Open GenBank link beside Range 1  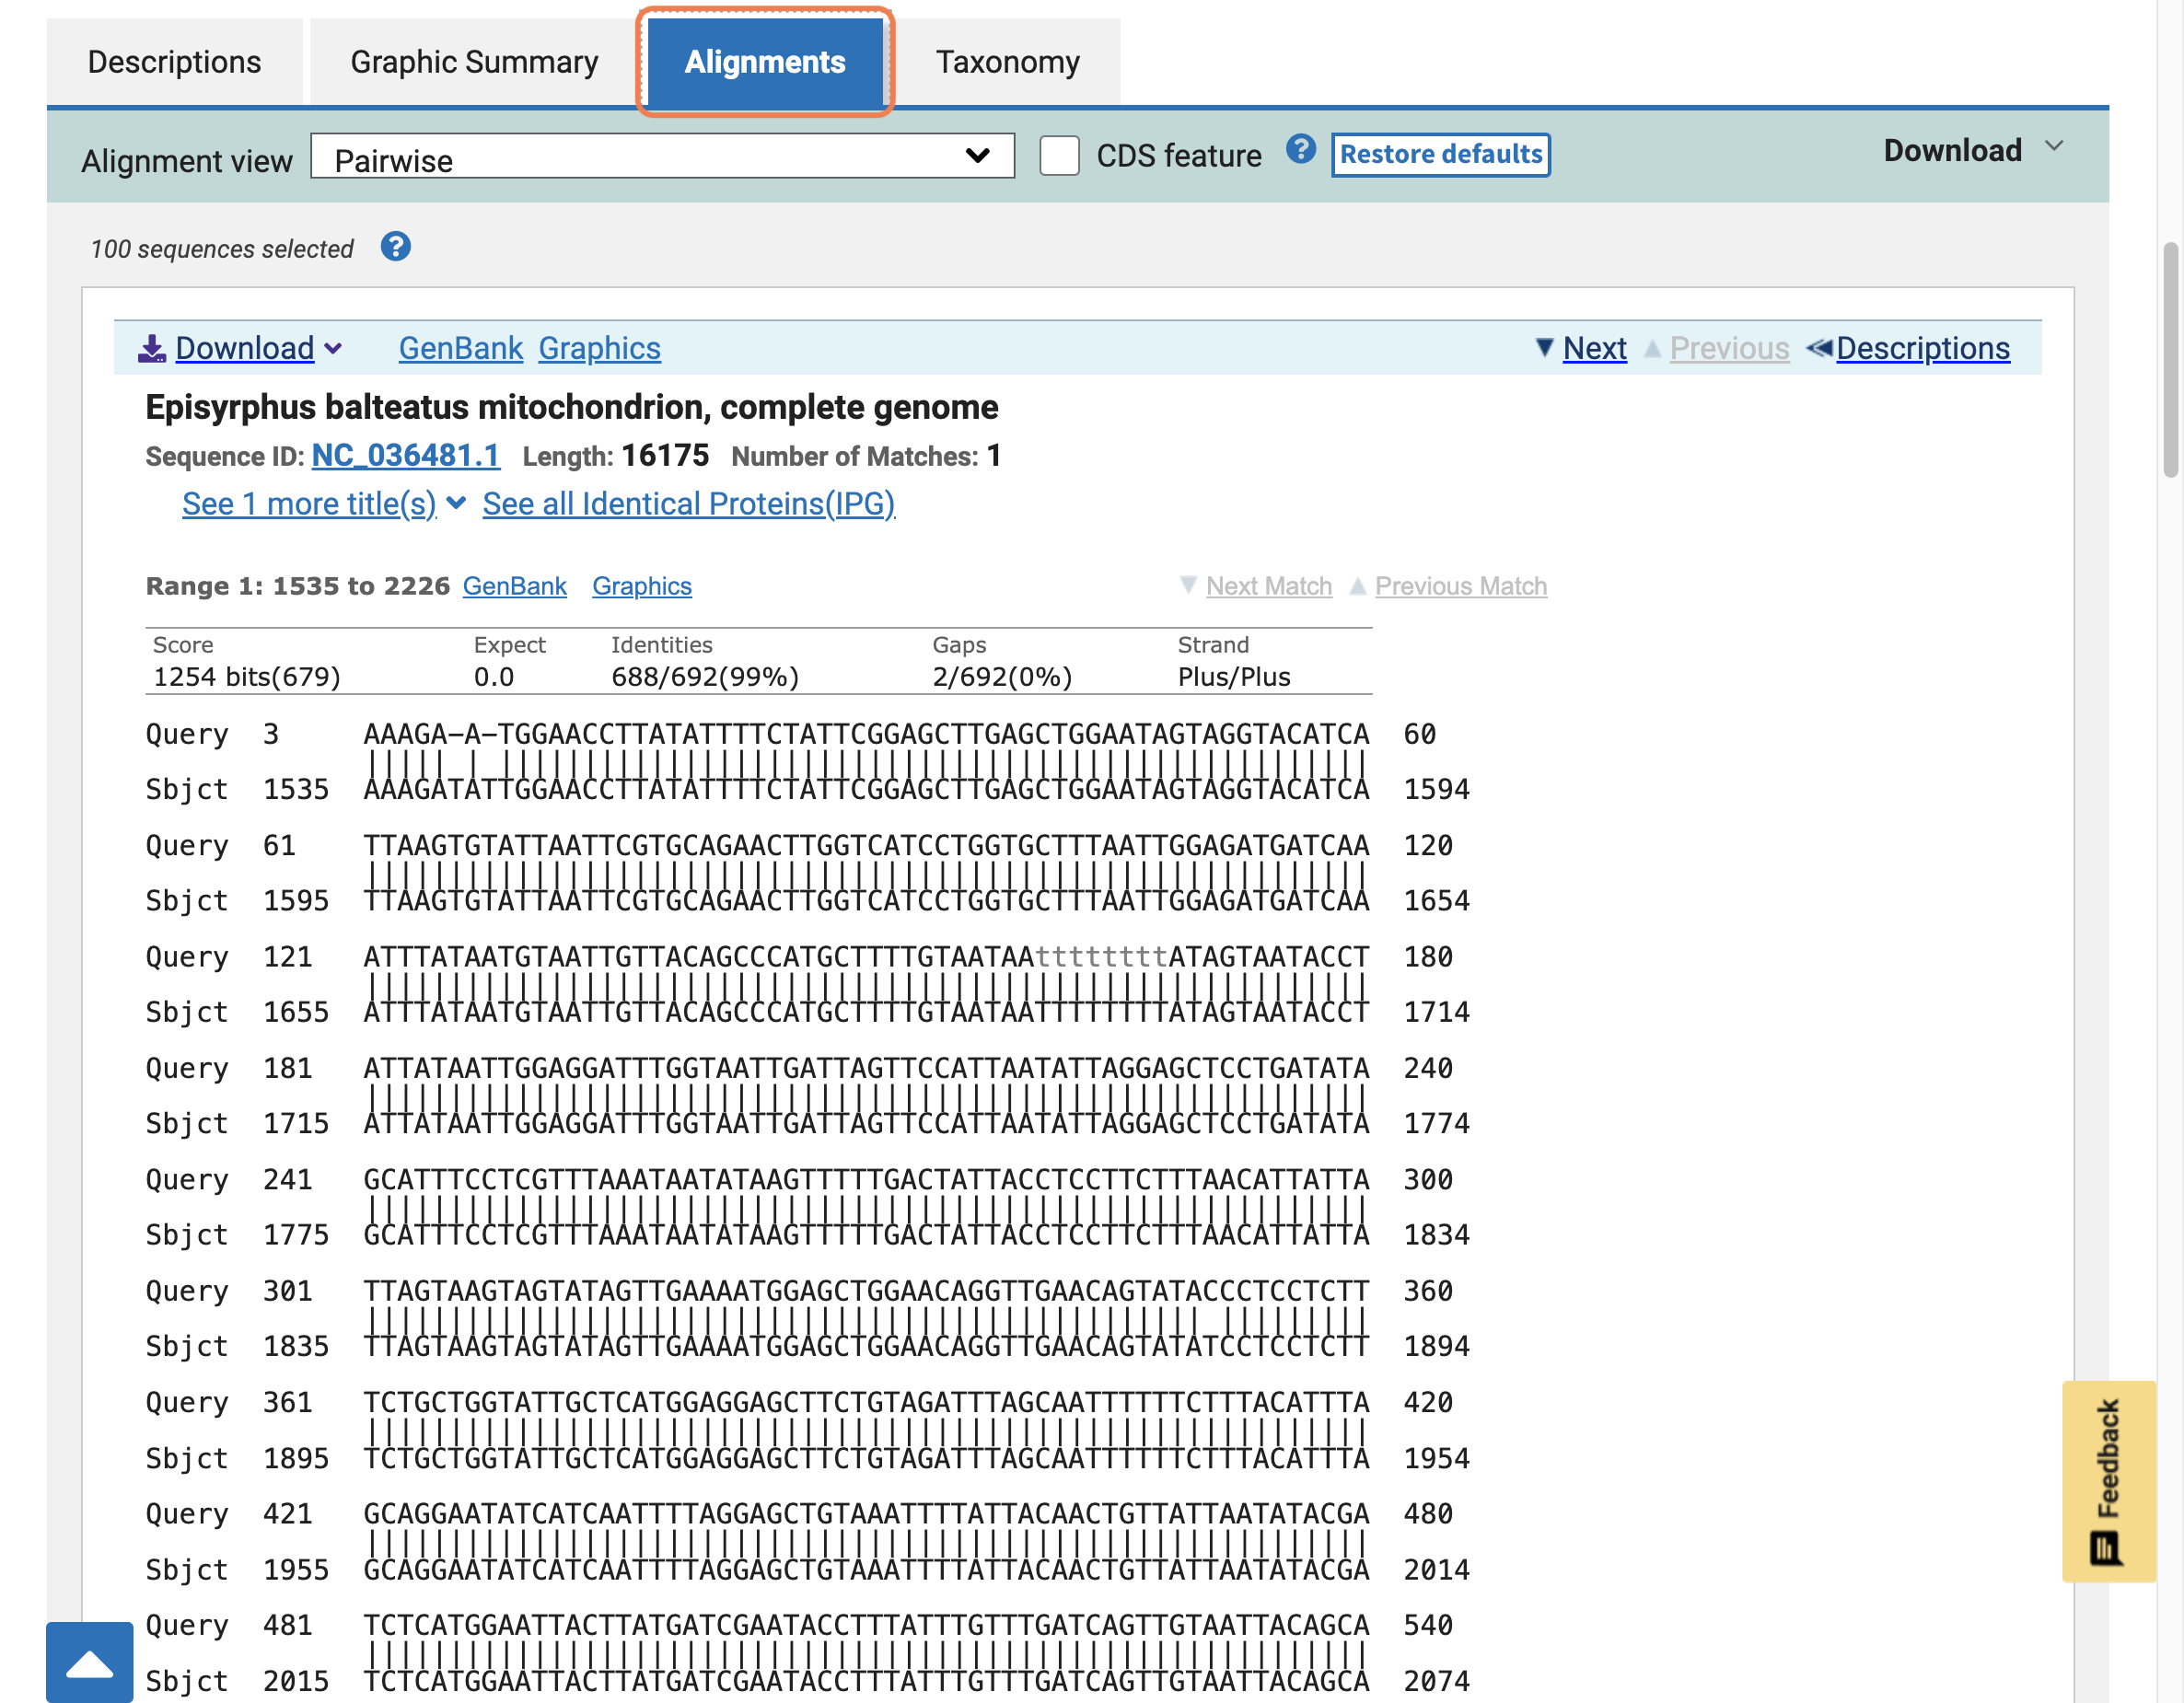coord(514,586)
